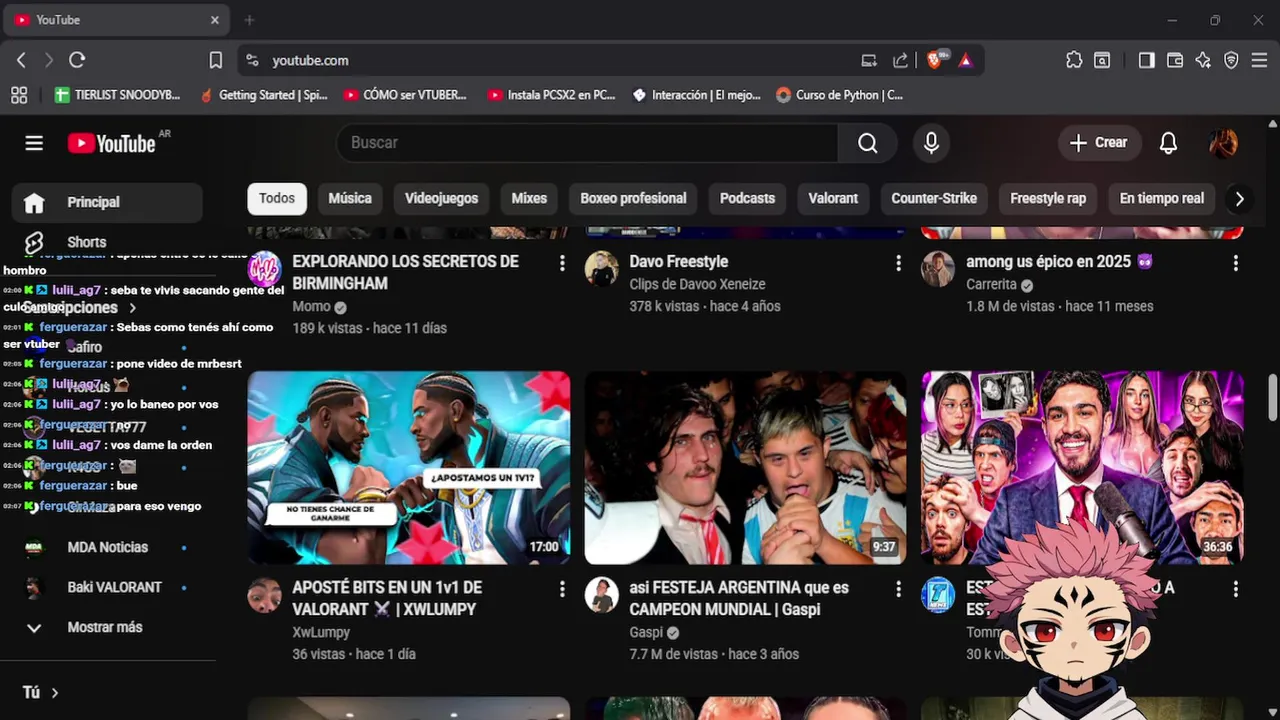Open the Interacción bookmark
The image size is (1280, 720).
pyautogui.click(x=696, y=95)
